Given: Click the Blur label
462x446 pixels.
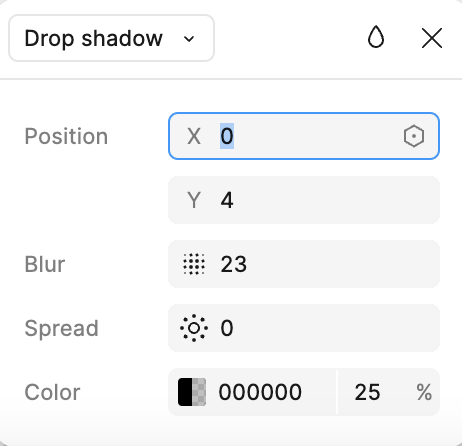Looking at the screenshot, I should point(45,264).
